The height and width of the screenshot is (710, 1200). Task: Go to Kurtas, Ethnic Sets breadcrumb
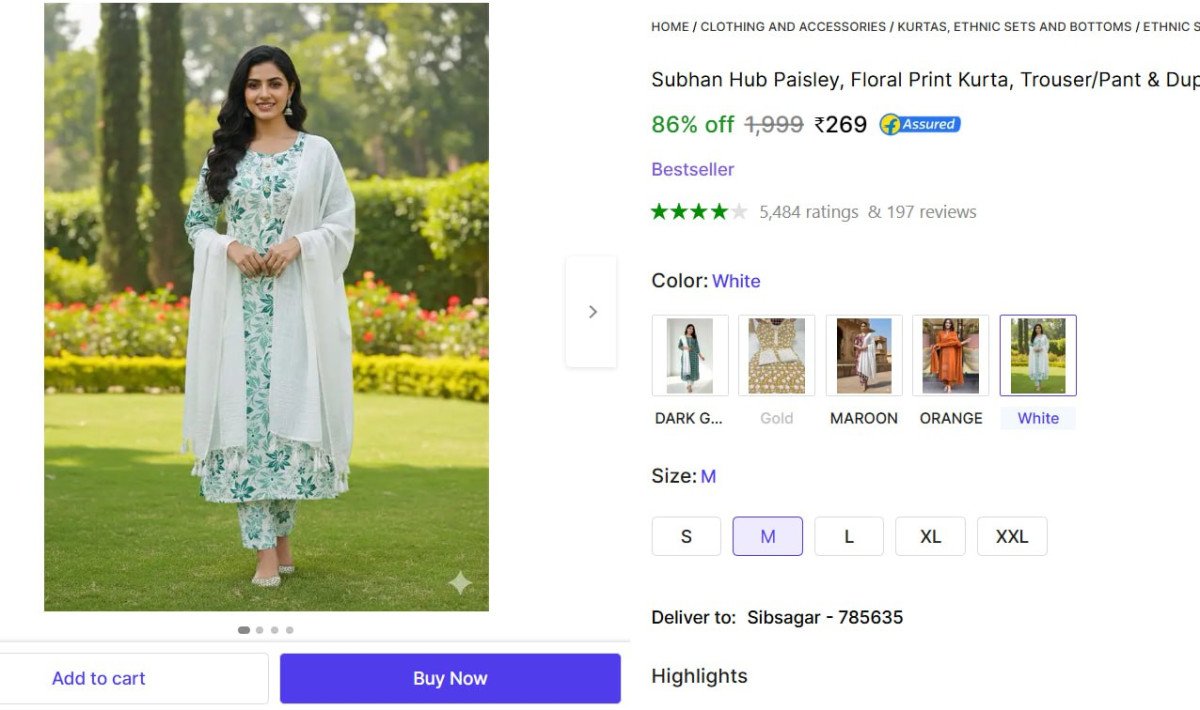pos(1014,27)
